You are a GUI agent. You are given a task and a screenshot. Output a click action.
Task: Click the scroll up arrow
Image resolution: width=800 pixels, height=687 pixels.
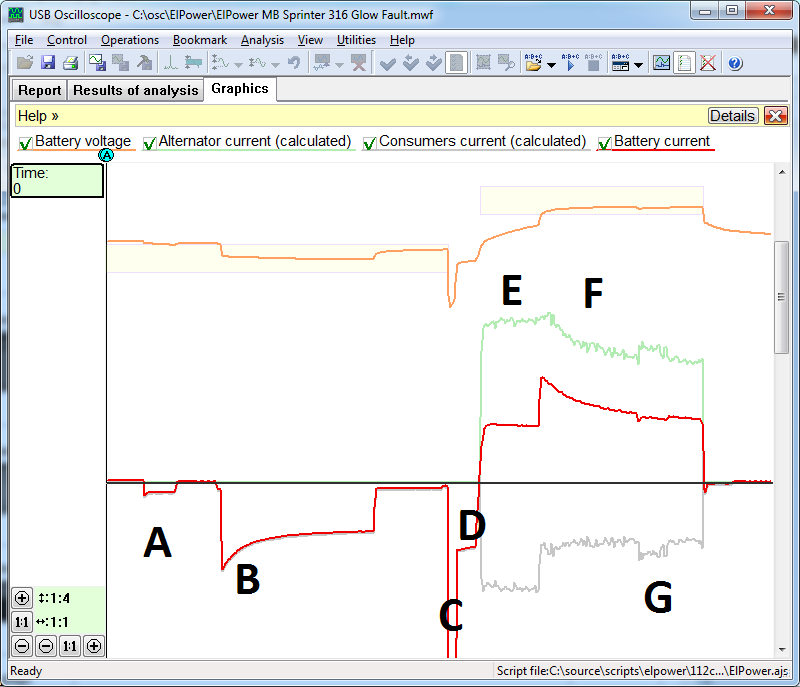point(782,172)
